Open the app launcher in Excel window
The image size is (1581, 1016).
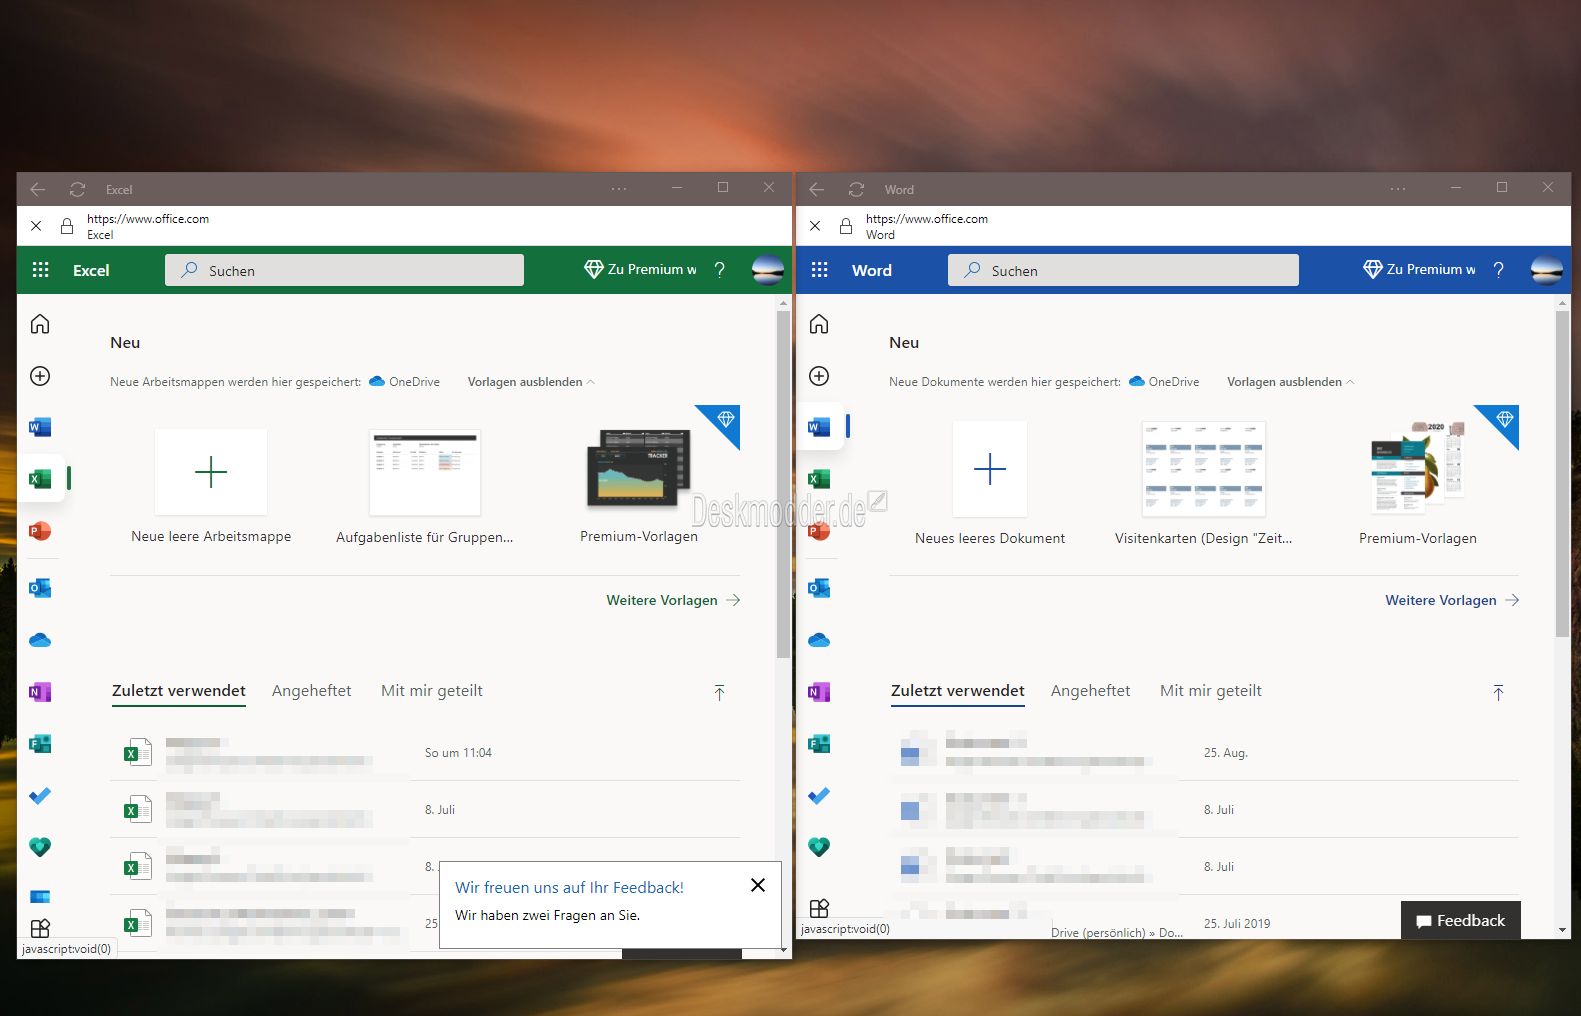pos(40,270)
